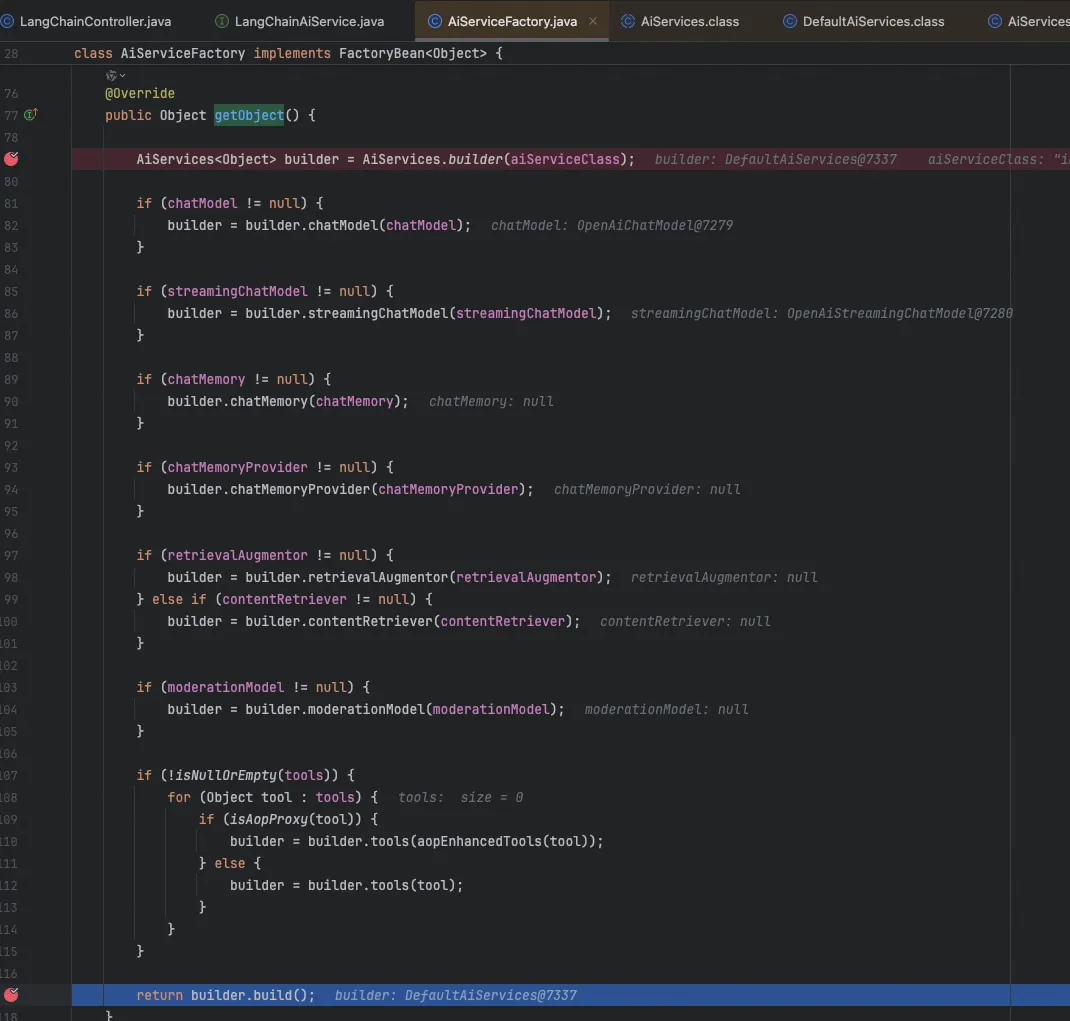Click the implements-method gutter icon at line 77
The image size is (1070, 1021).
click(x=30, y=115)
